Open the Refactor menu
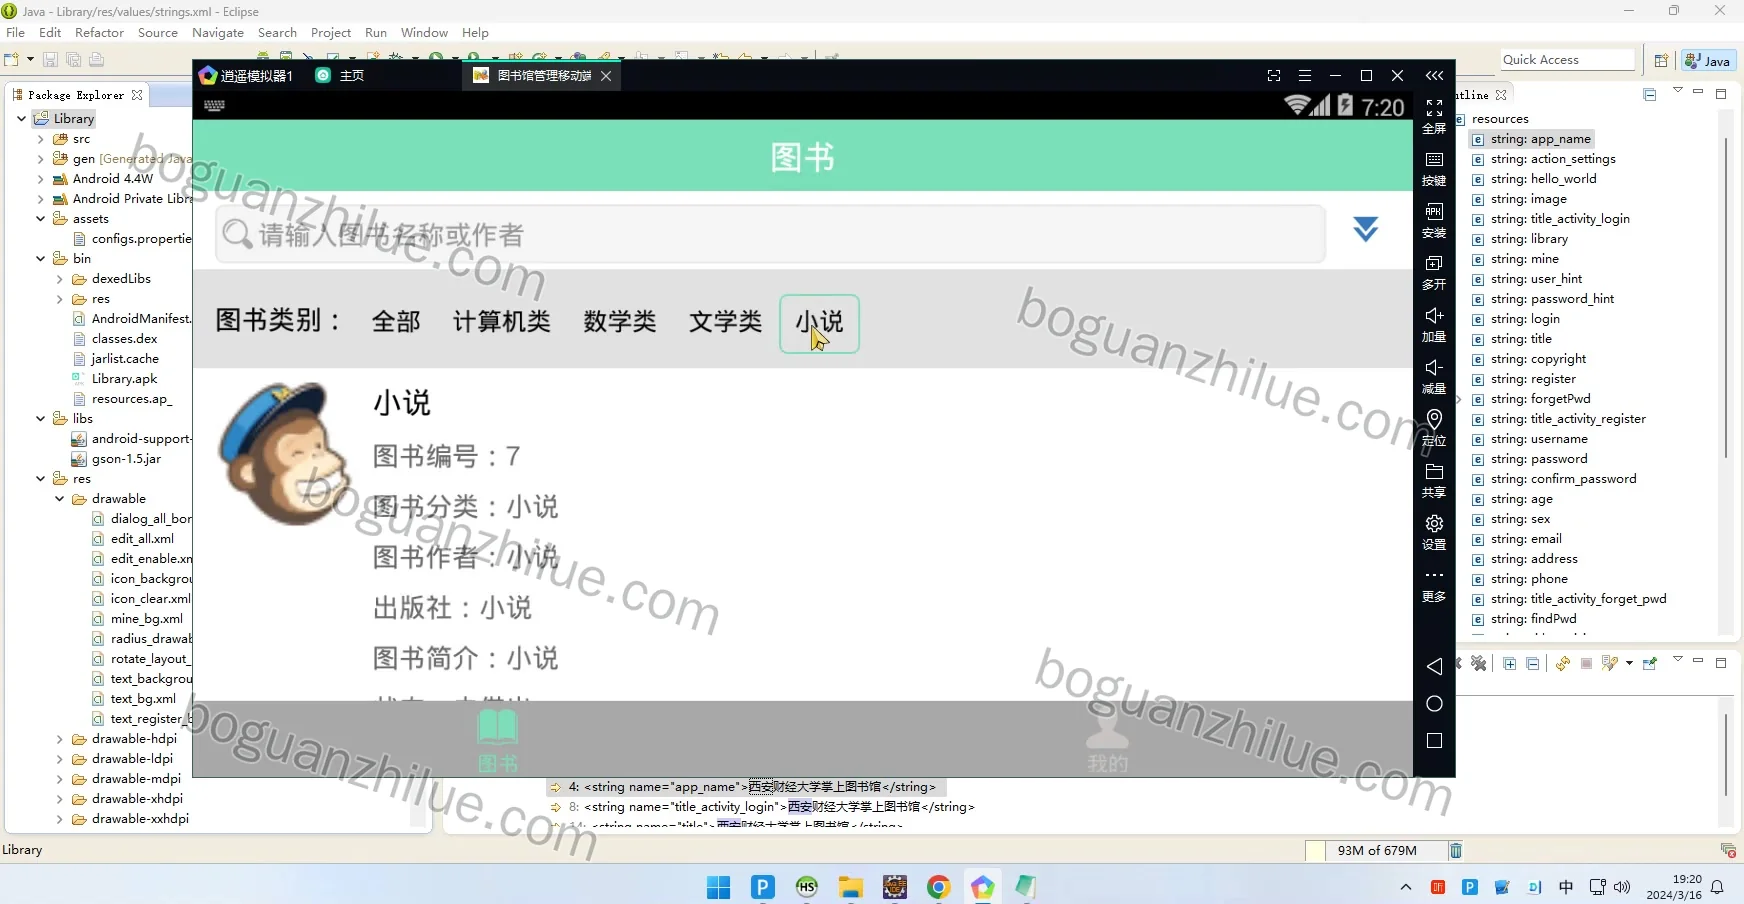1744x904 pixels. (99, 33)
